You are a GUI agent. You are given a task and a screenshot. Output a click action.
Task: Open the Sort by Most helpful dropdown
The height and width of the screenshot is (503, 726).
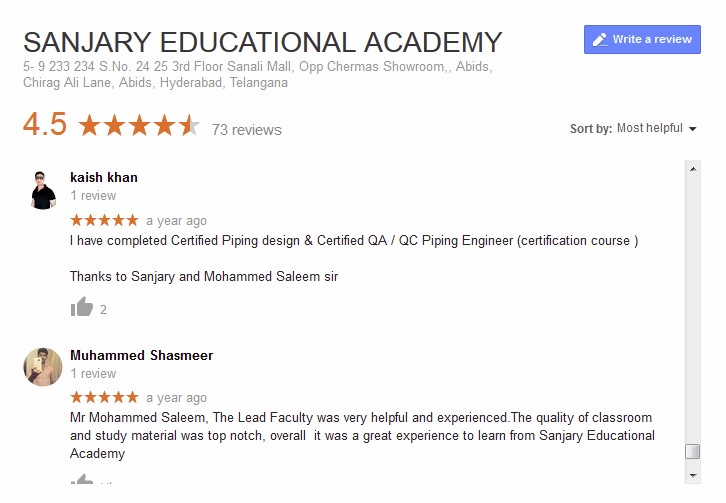[649, 128]
